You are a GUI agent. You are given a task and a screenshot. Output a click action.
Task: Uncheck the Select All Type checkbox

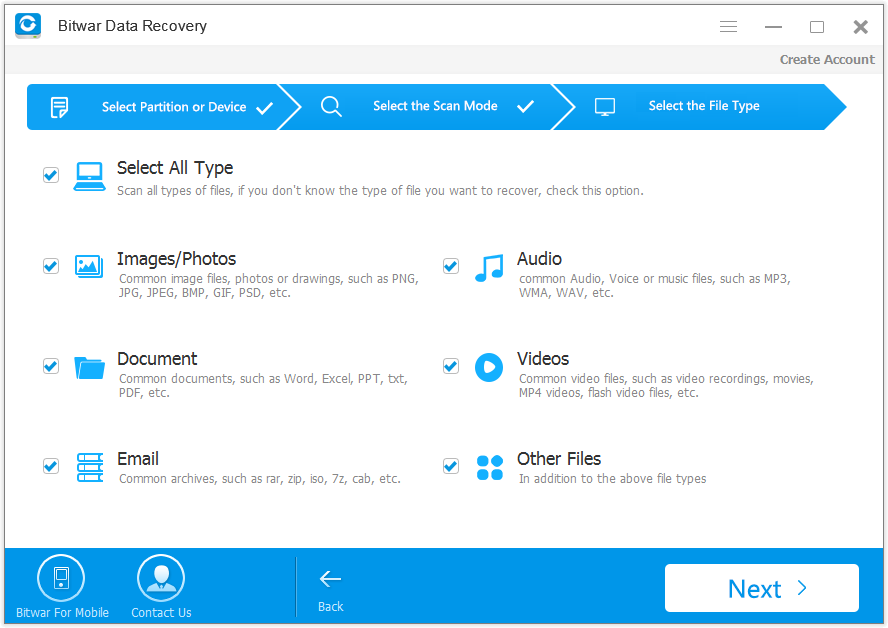click(51, 175)
